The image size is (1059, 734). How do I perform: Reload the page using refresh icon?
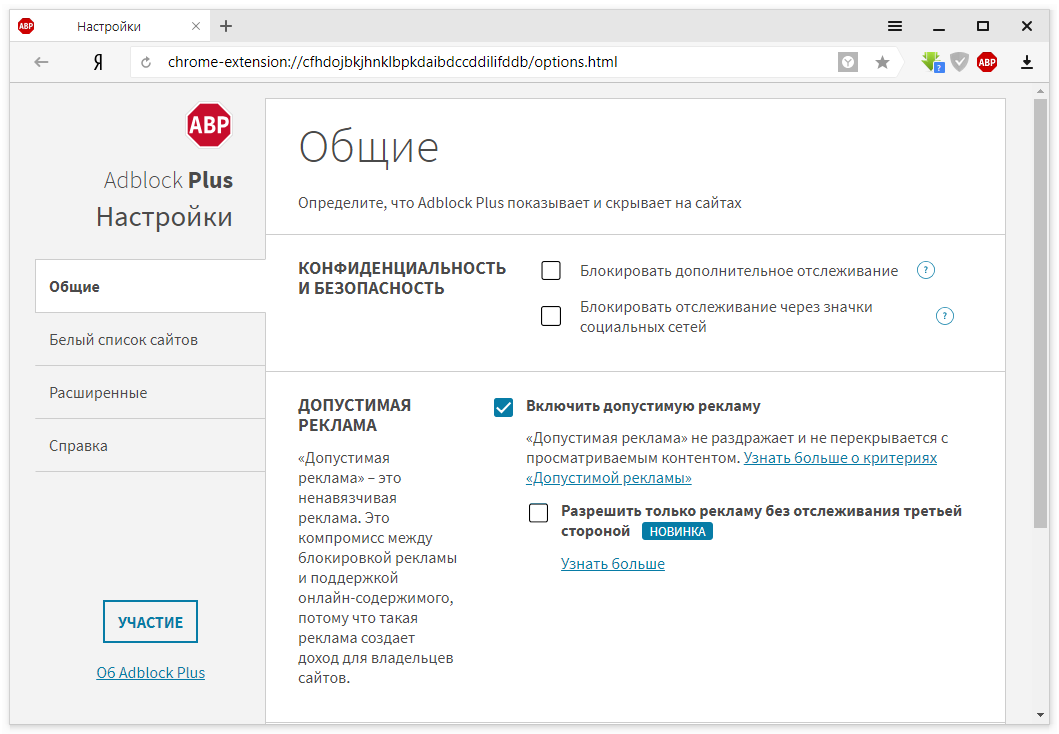pos(146,62)
